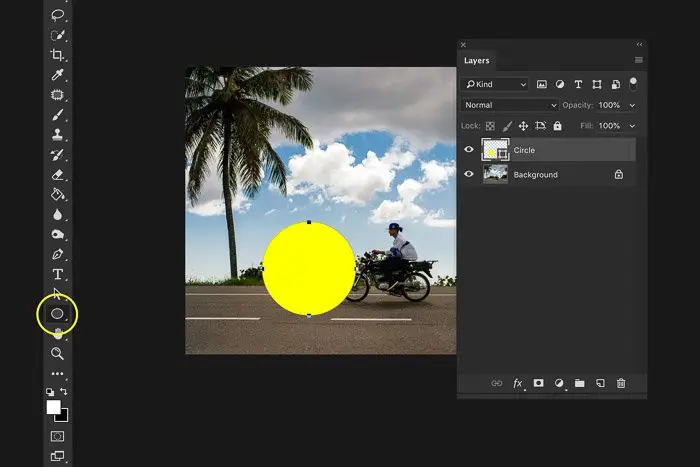
Task: Select the Zoom tool
Action: pos(57,353)
